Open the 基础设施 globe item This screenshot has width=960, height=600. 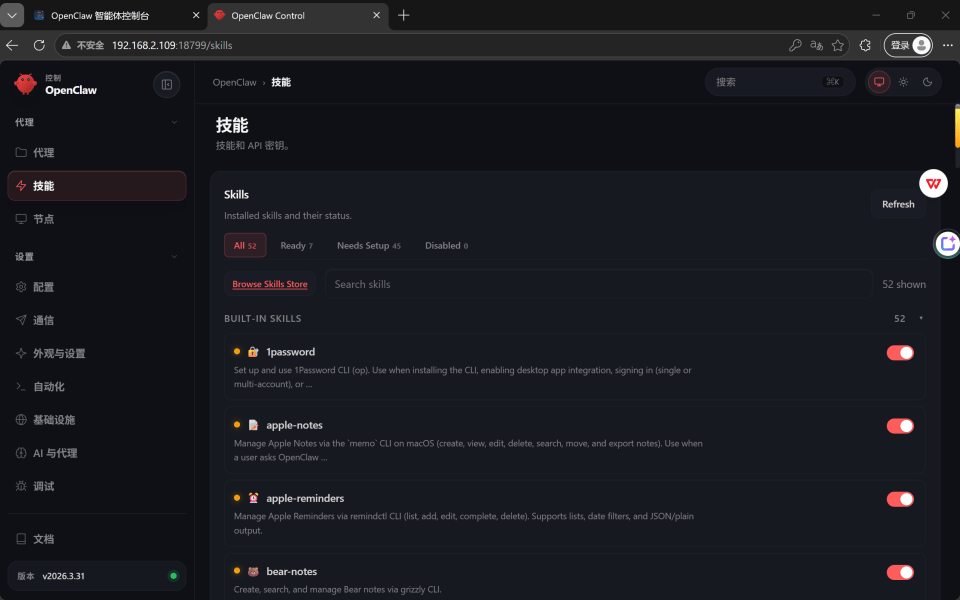pos(97,419)
